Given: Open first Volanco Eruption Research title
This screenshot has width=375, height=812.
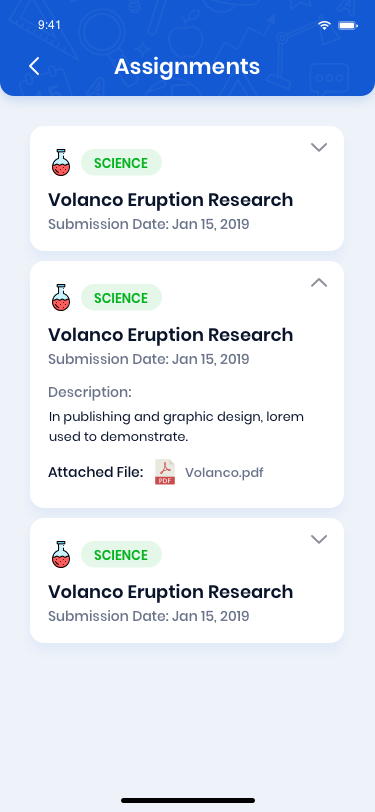Looking at the screenshot, I should [x=170, y=200].
